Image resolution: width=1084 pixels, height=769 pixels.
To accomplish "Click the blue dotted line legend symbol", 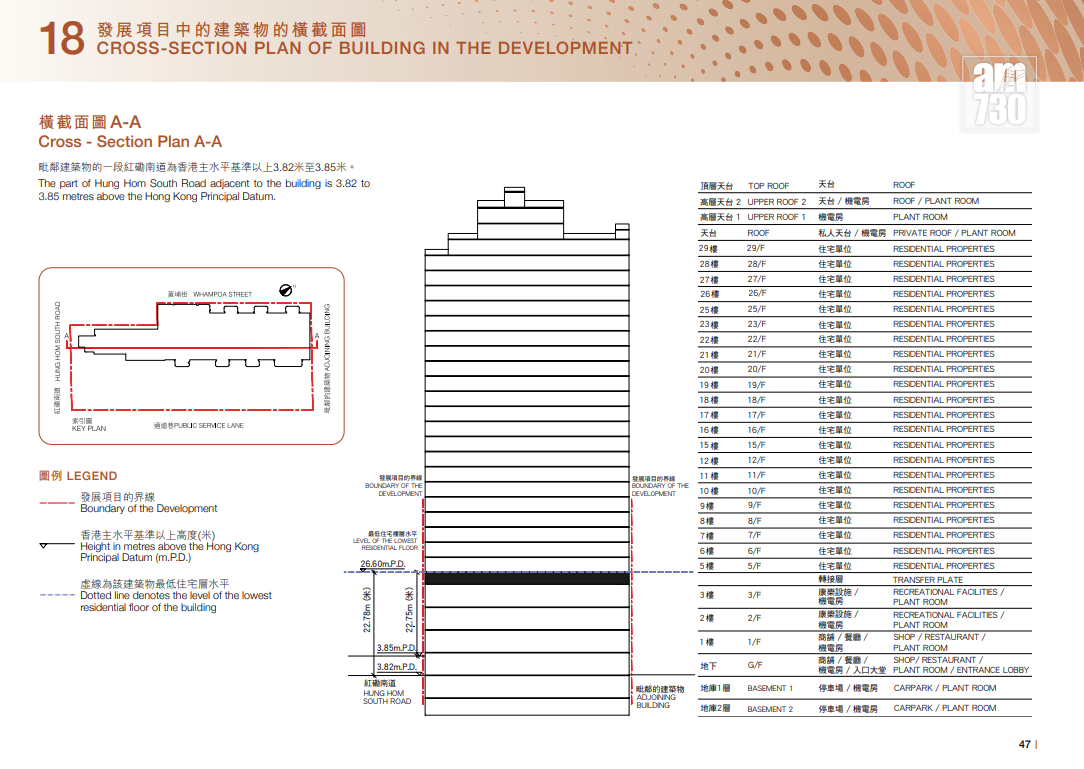I will point(57,595).
